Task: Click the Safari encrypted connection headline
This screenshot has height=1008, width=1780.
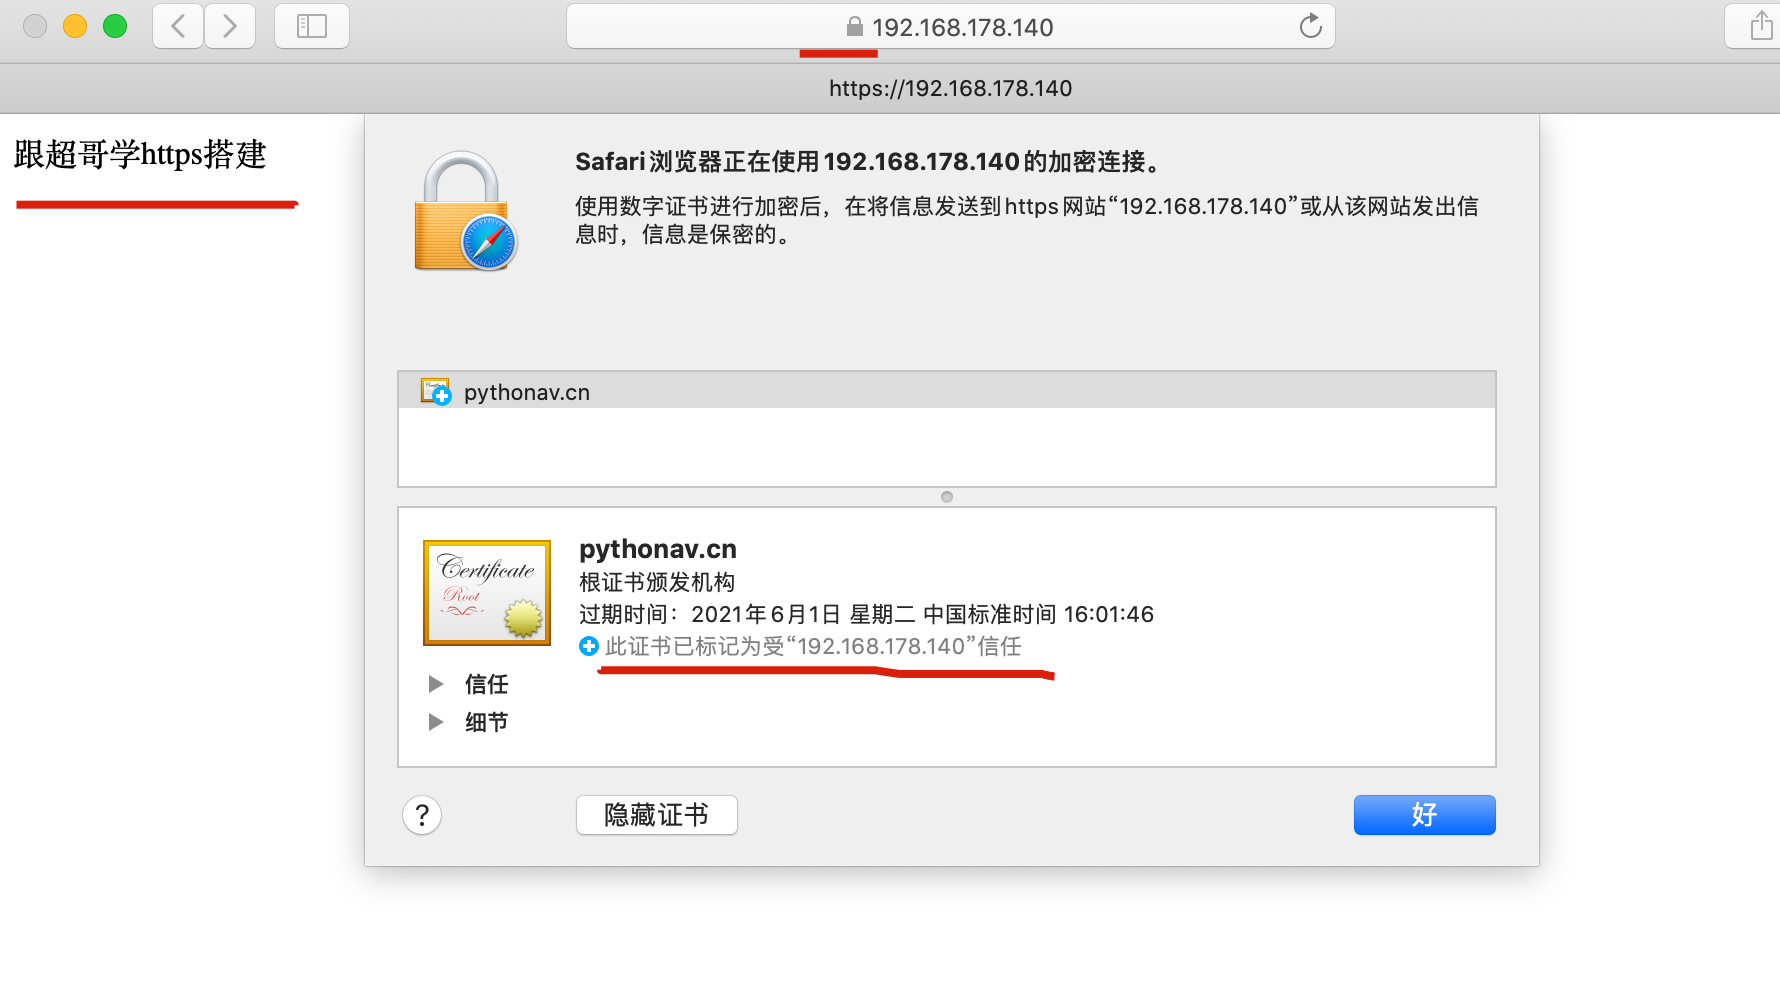Action: (868, 162)
